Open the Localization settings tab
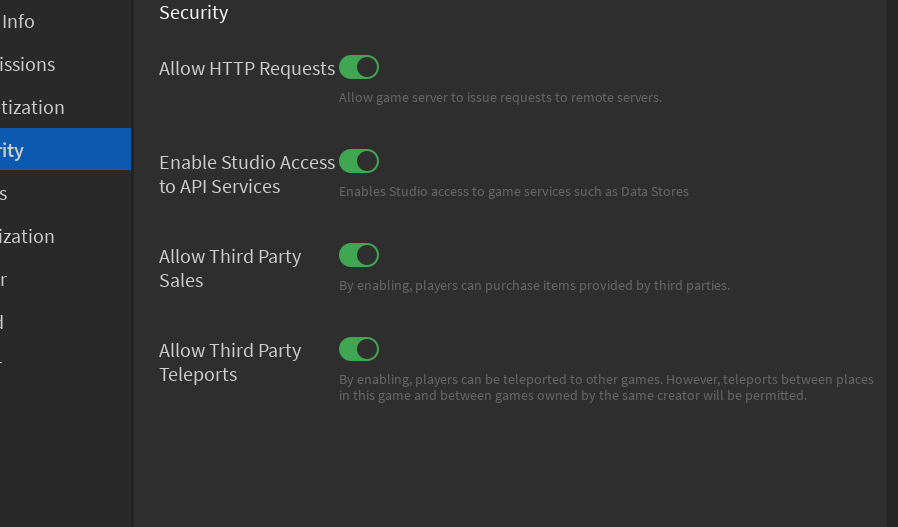This screenshot has width=898, height=527. (28, 236)
